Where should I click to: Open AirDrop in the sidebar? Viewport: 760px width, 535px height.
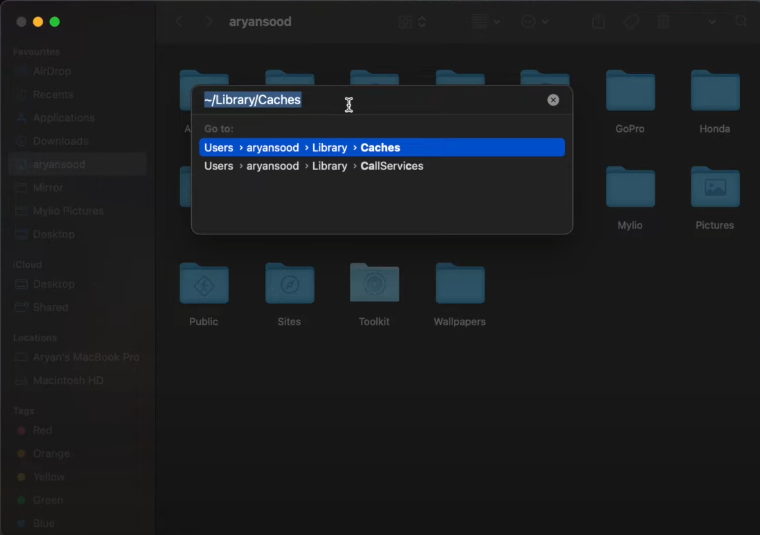pos(78,71)
